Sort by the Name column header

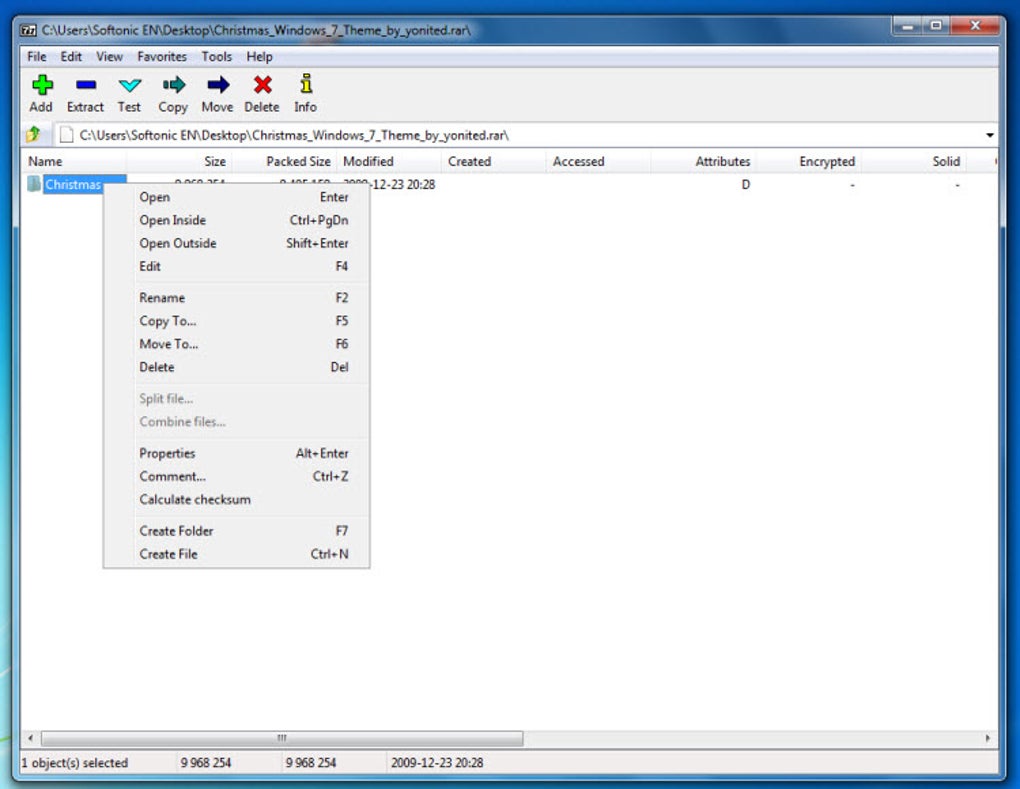(45, 161)
